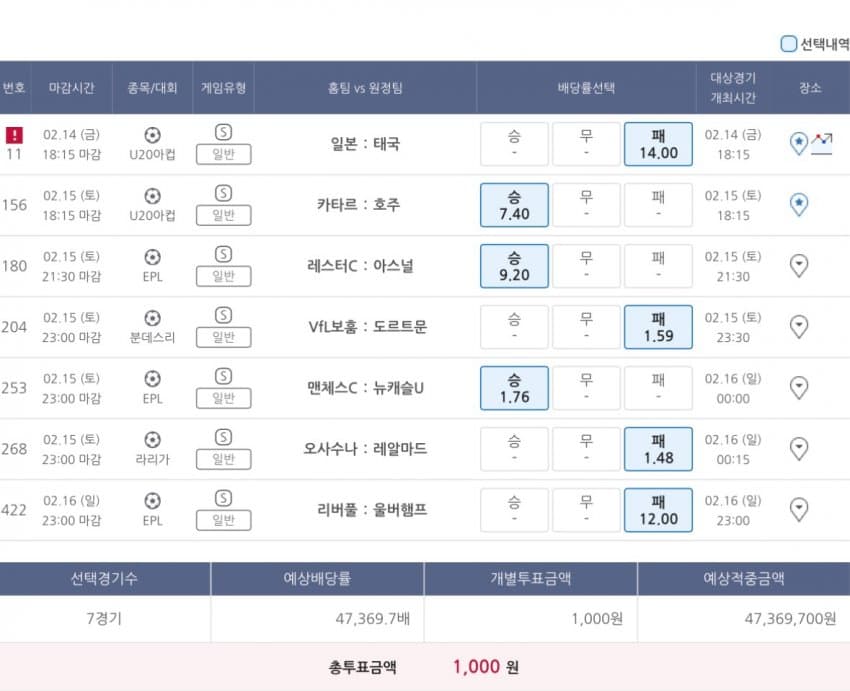Click the venue pin for 카타르 vs 호주
Image resolution: width=850 pixels, height=691 pixels.
tap(799, 204)
